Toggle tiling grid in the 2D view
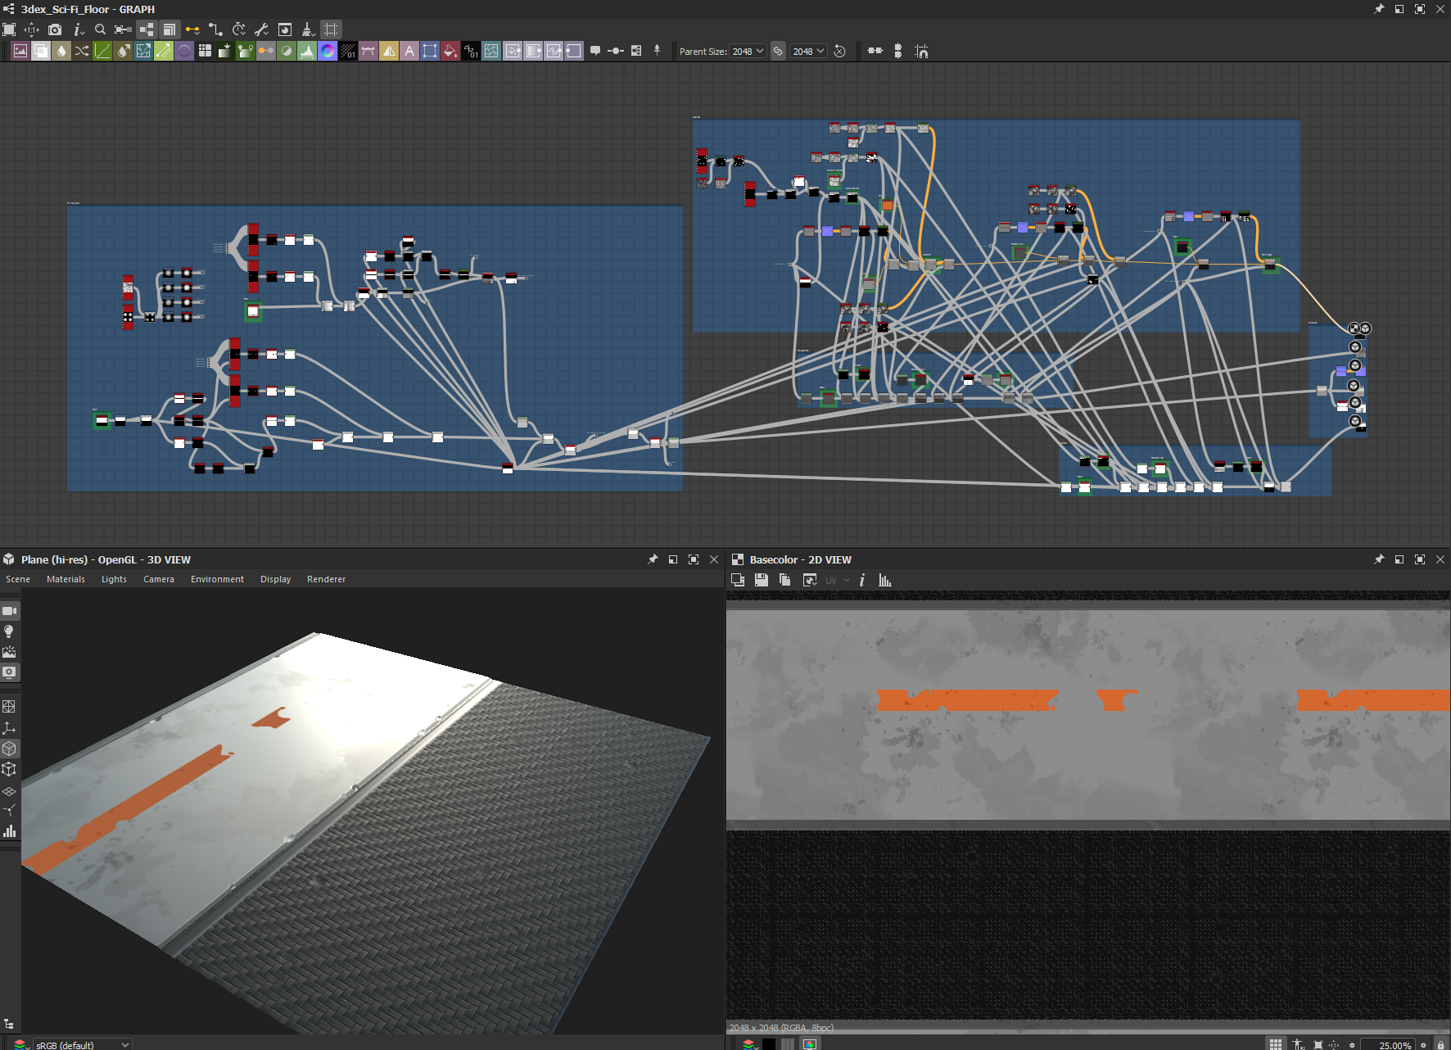This screenshot has width=1451, height=1050. (x=1275, y=1044)
